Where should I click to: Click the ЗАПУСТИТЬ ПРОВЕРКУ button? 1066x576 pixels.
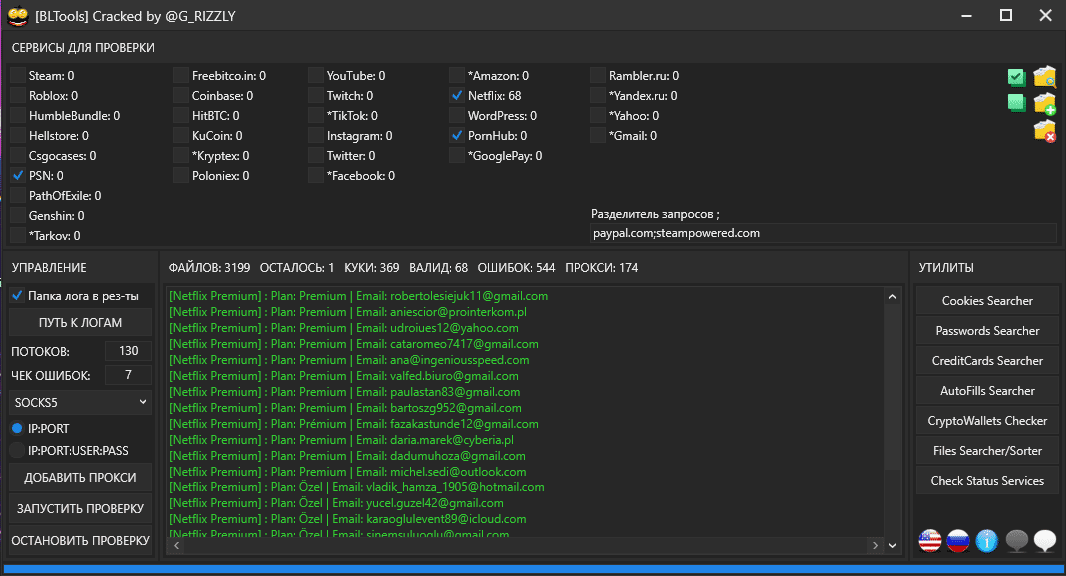coord(80,509)
